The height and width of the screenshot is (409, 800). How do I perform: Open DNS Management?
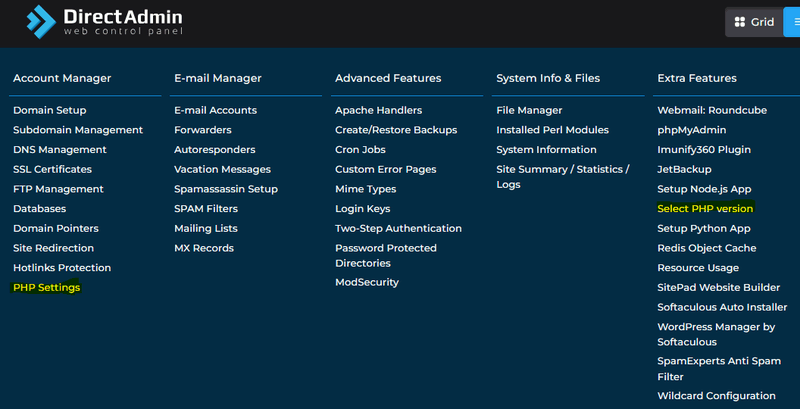59,150
